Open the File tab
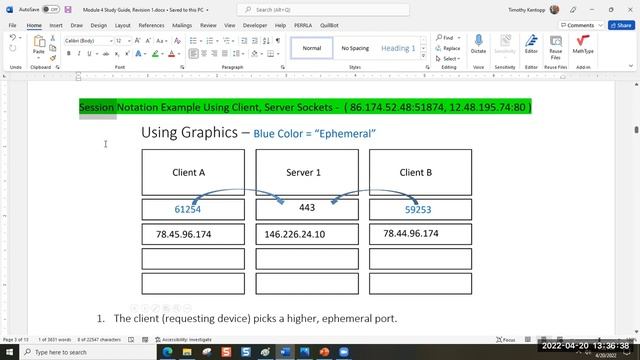 (13, 25)
